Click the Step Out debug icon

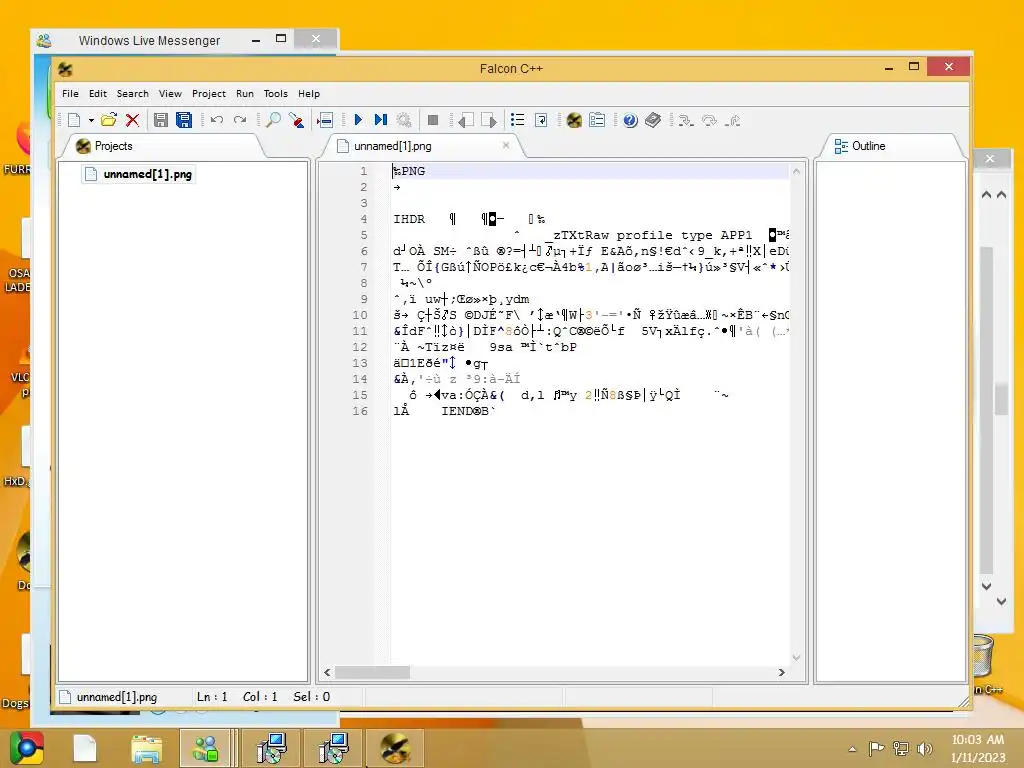point(733,120)
